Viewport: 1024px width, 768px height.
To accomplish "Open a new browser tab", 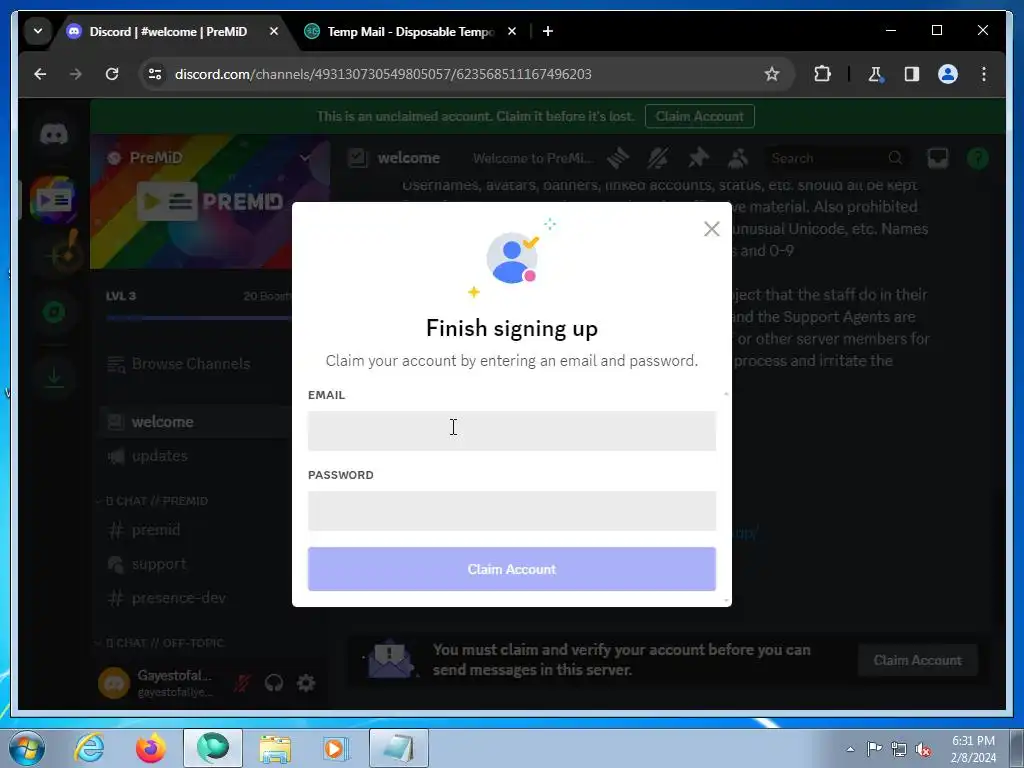I will point(548,31).
